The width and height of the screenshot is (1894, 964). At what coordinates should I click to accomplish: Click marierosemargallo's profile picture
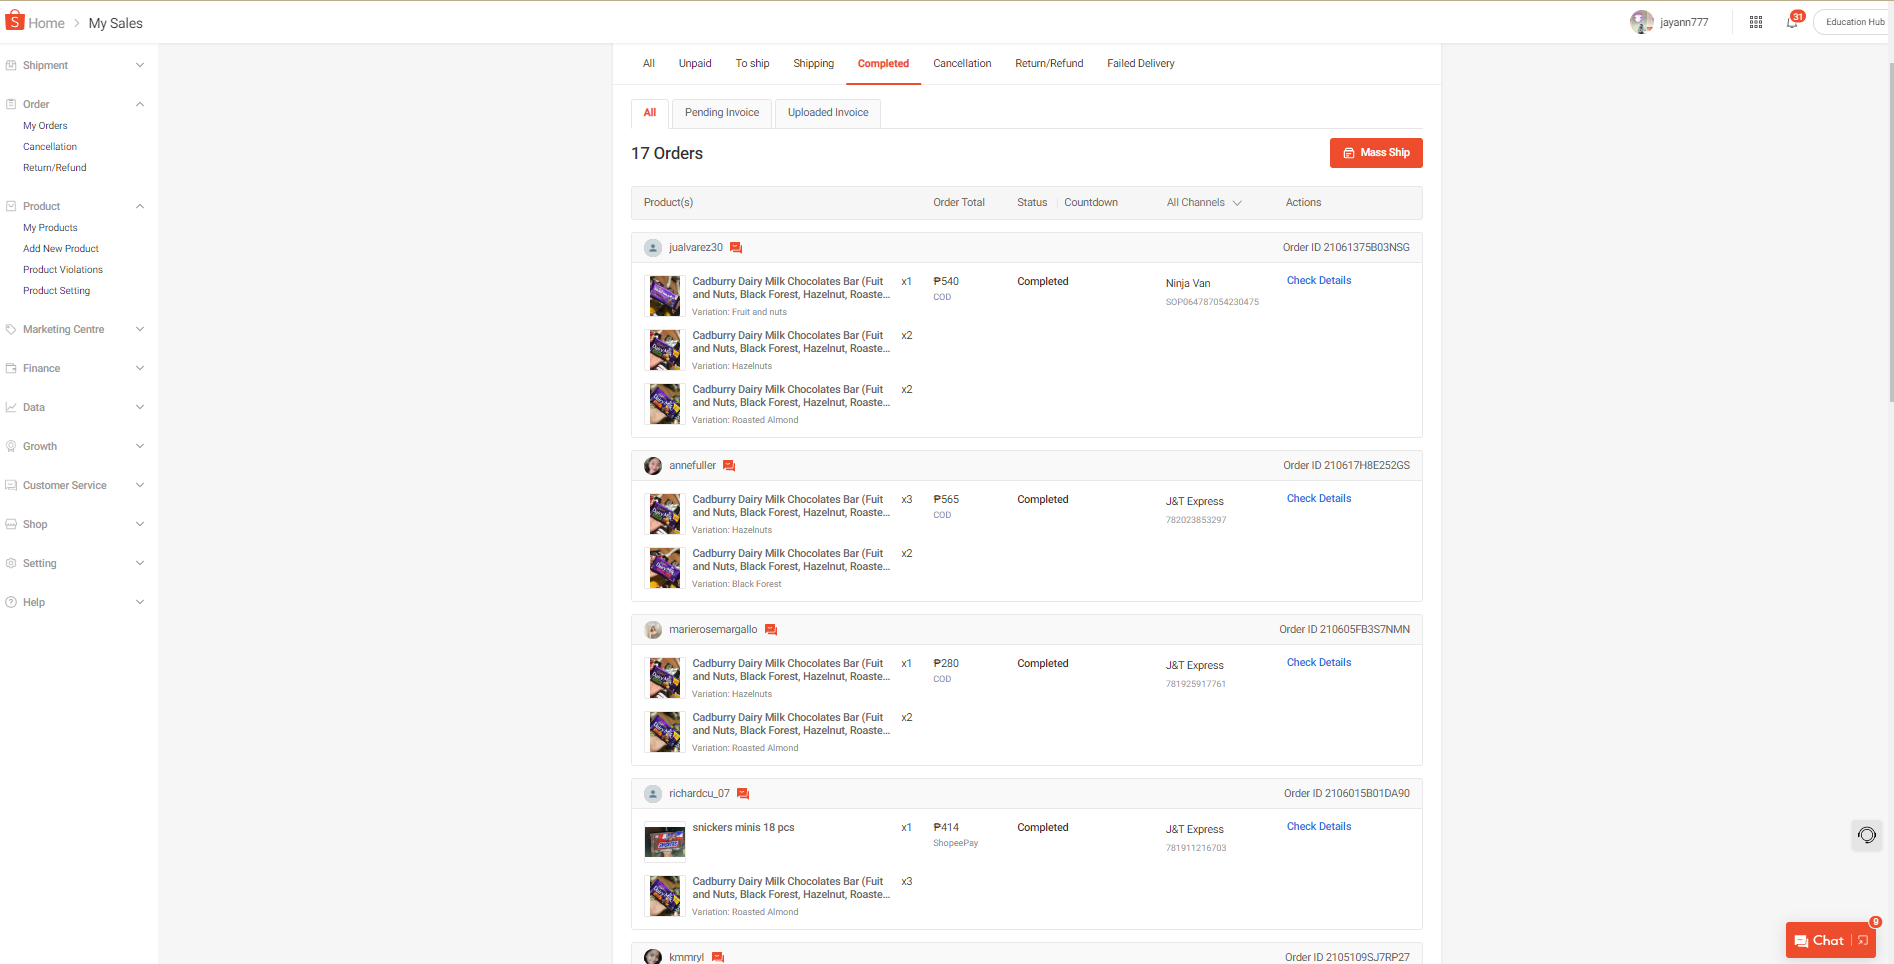[653, 630]
